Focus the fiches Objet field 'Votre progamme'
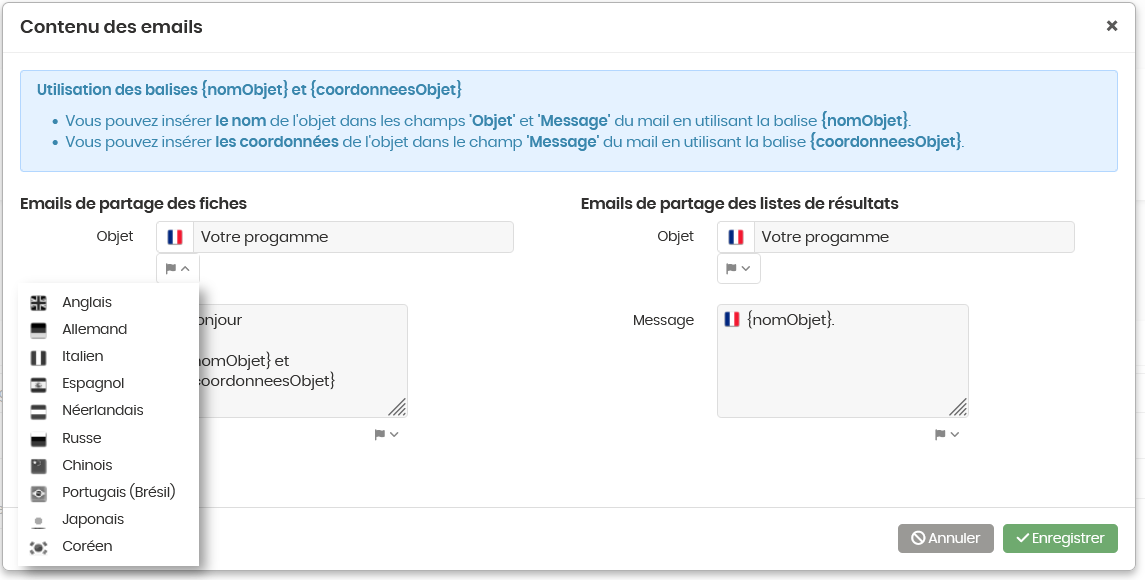Image resolution: width=1145 pixels, height=580 pixels. [353, 237]
